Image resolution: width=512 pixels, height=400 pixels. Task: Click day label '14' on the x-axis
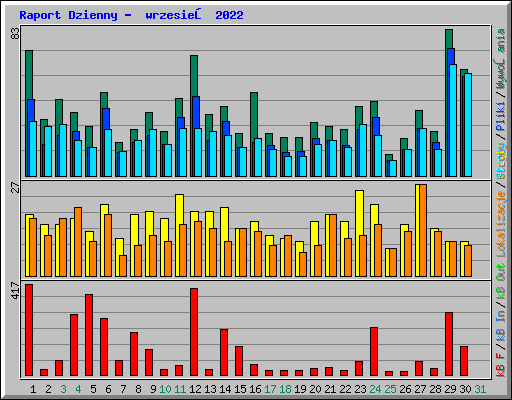225,389
